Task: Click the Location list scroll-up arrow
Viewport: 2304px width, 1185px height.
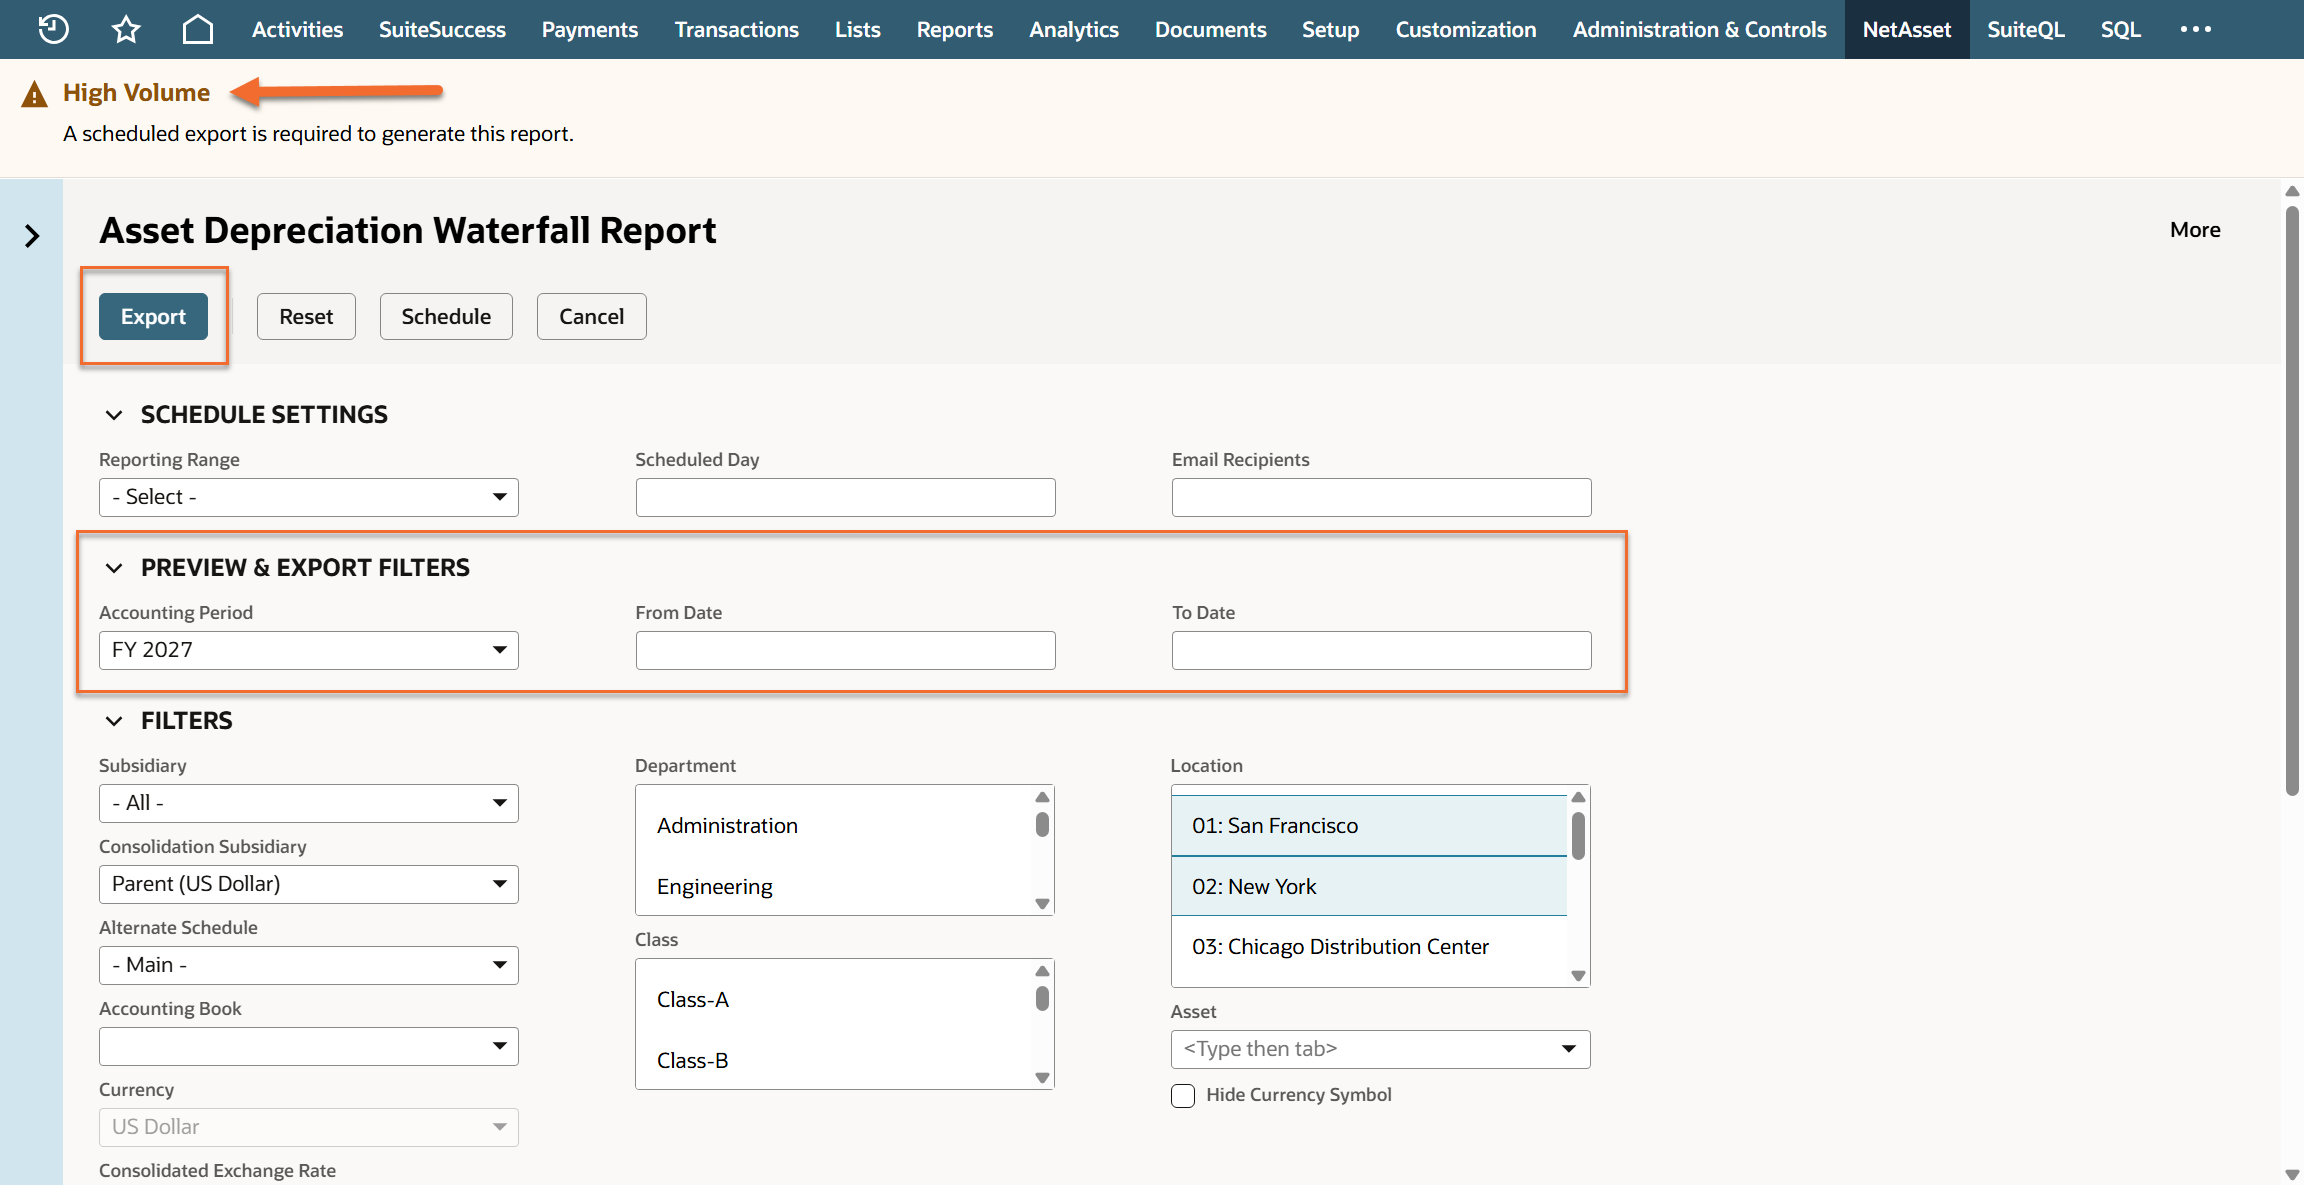Action: coord(1578,797)
